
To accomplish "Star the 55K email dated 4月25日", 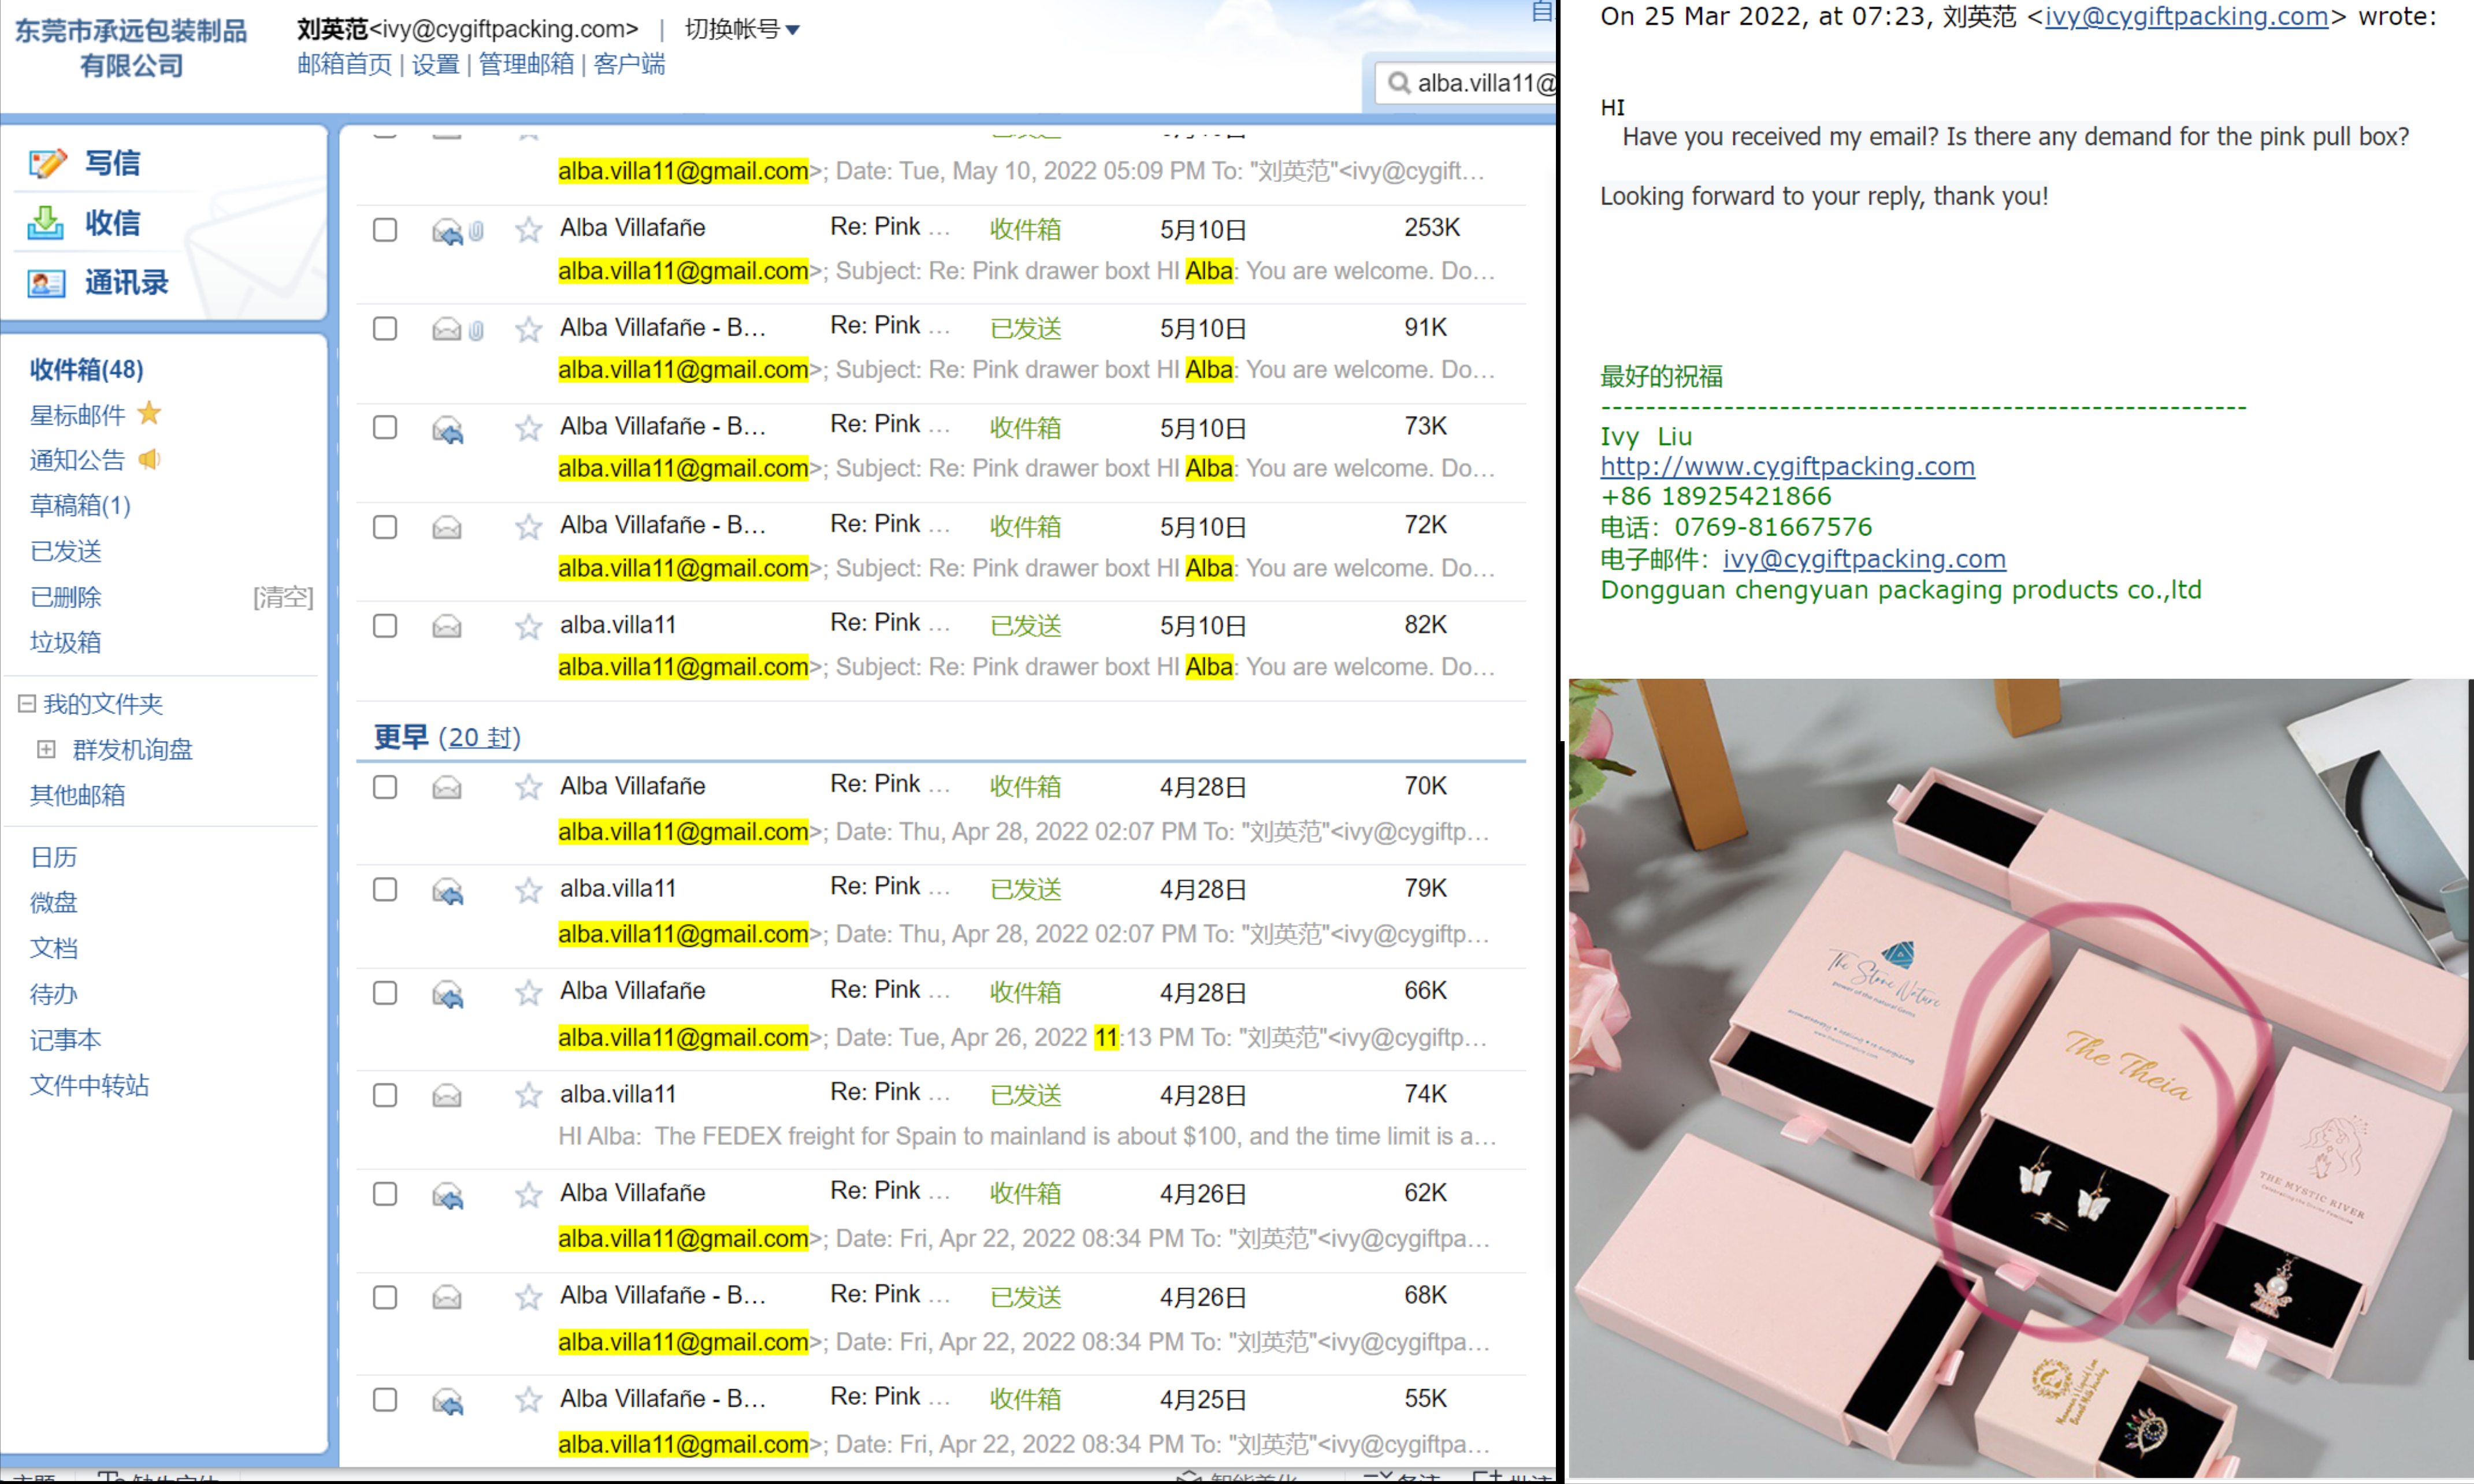I will coord(528,1400).
